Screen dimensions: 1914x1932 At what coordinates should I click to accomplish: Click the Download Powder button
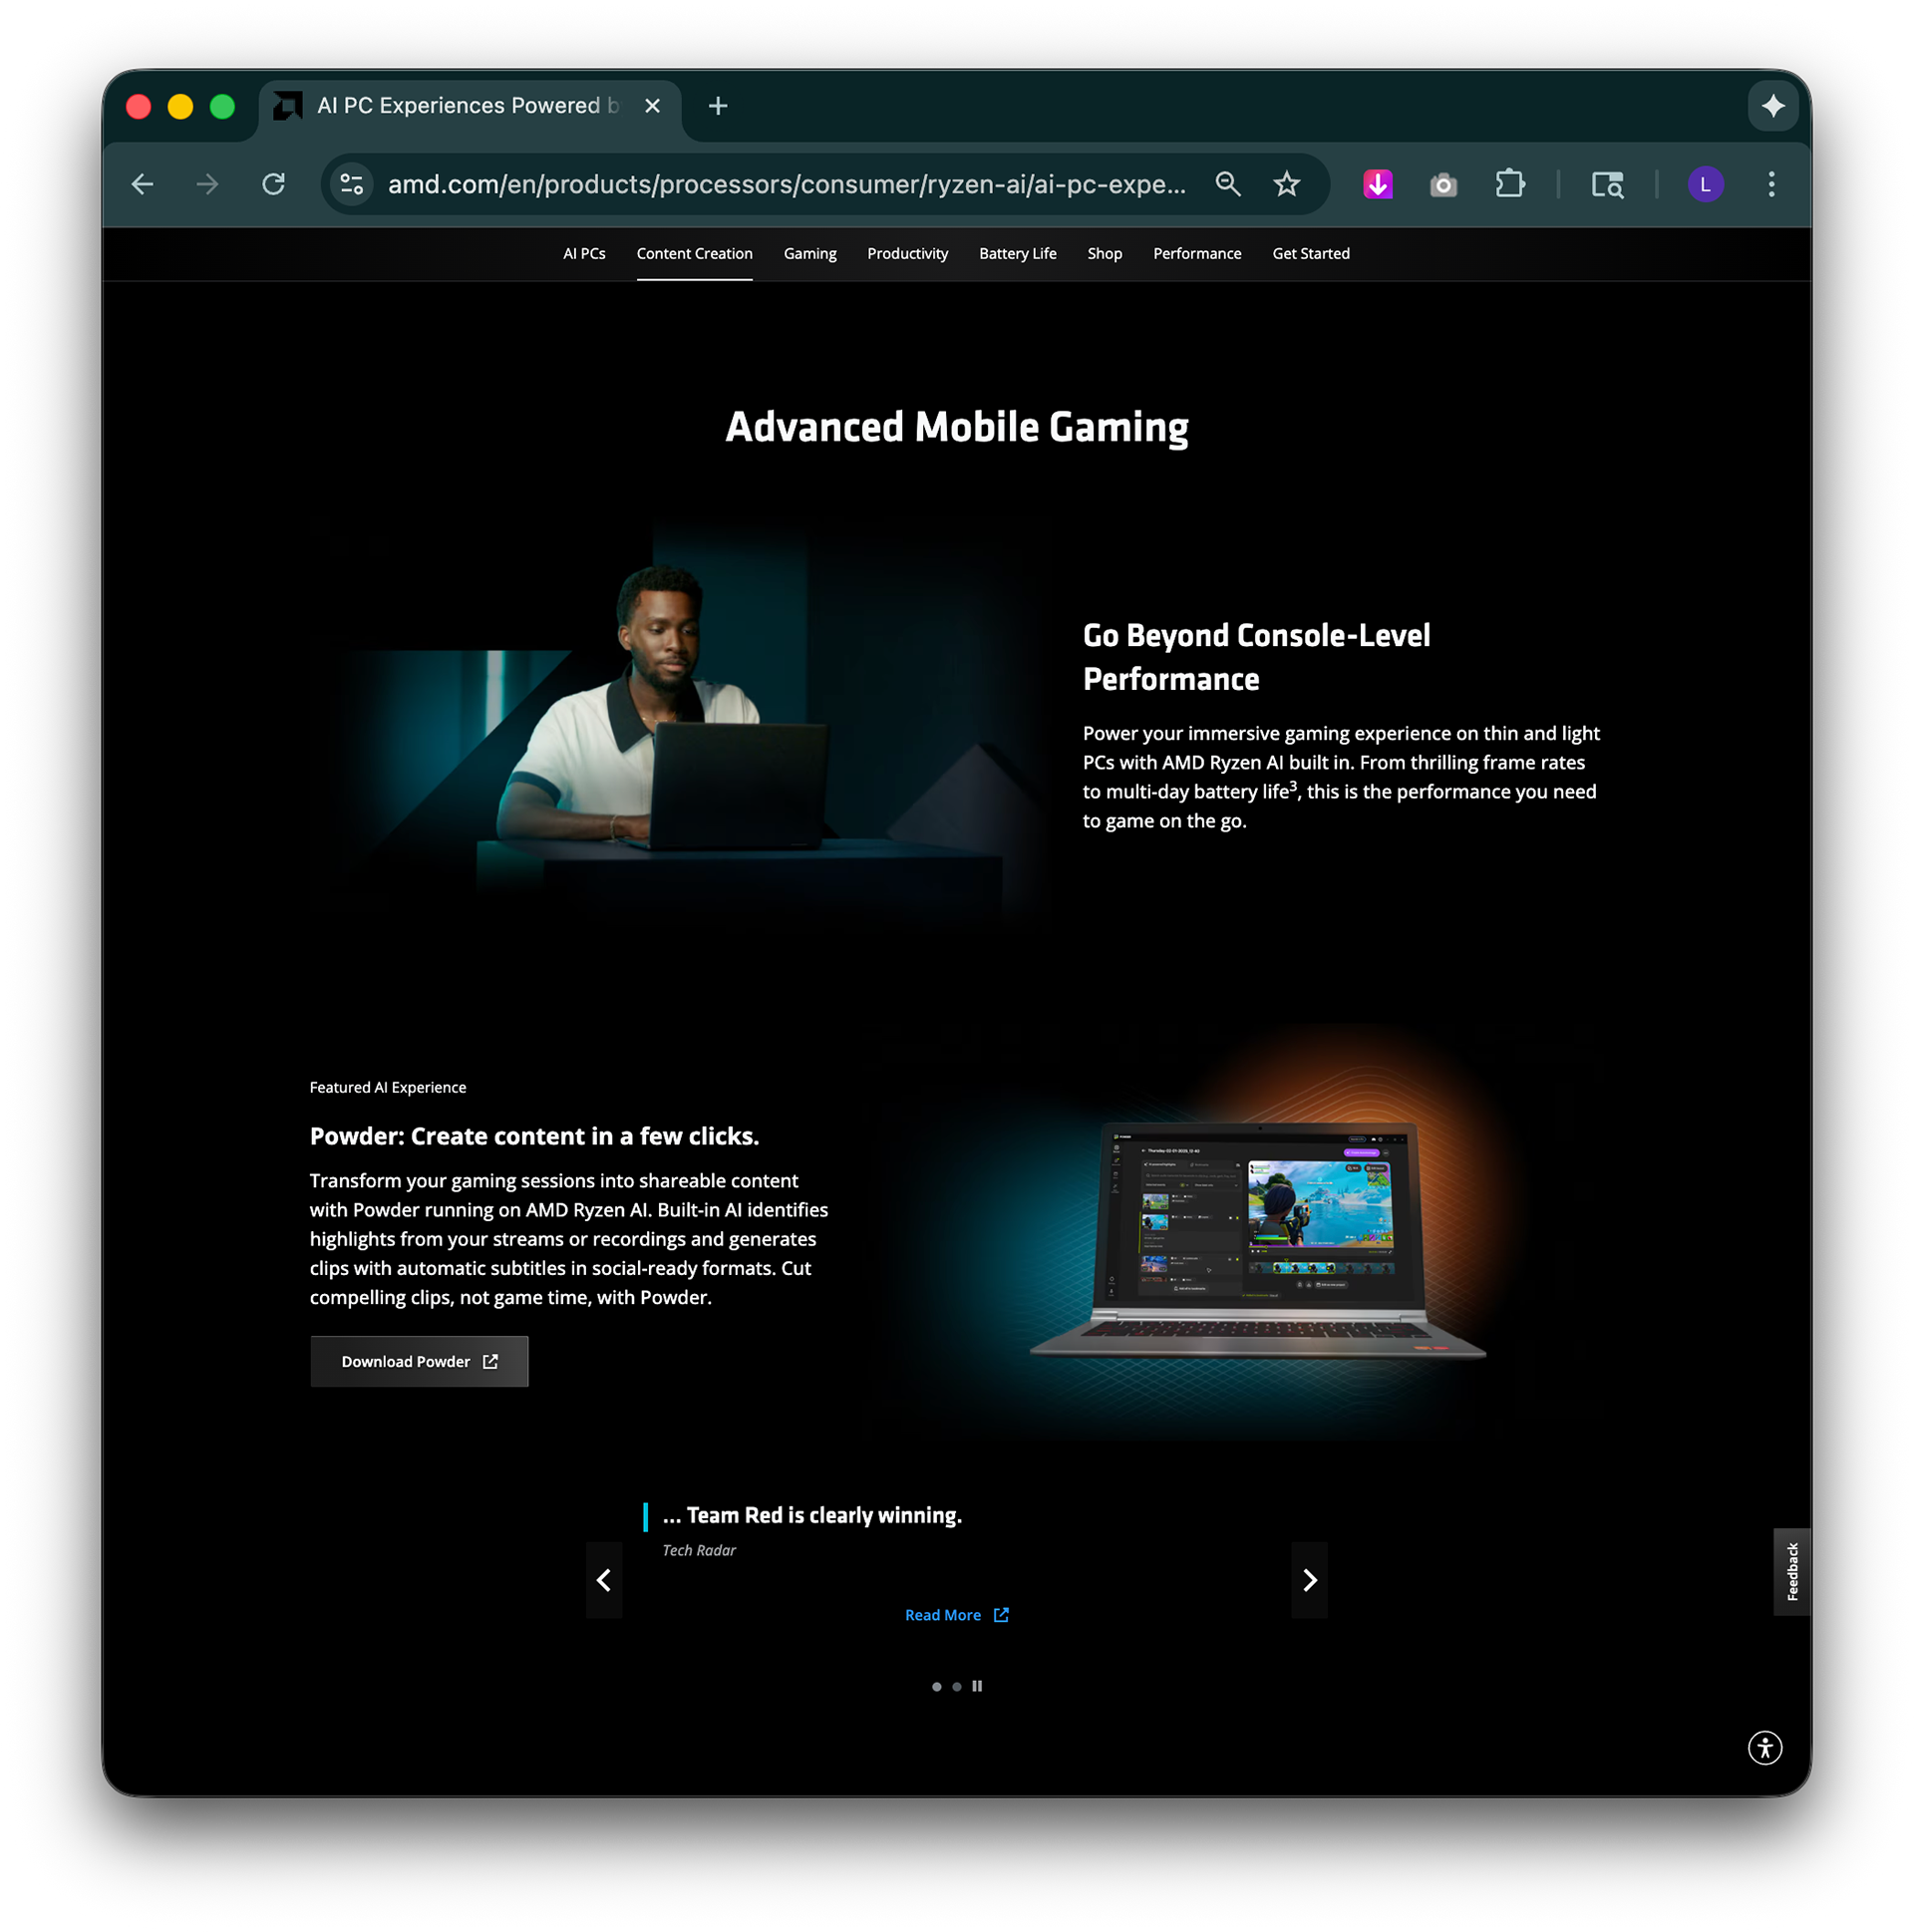[x=419, y=1361]
